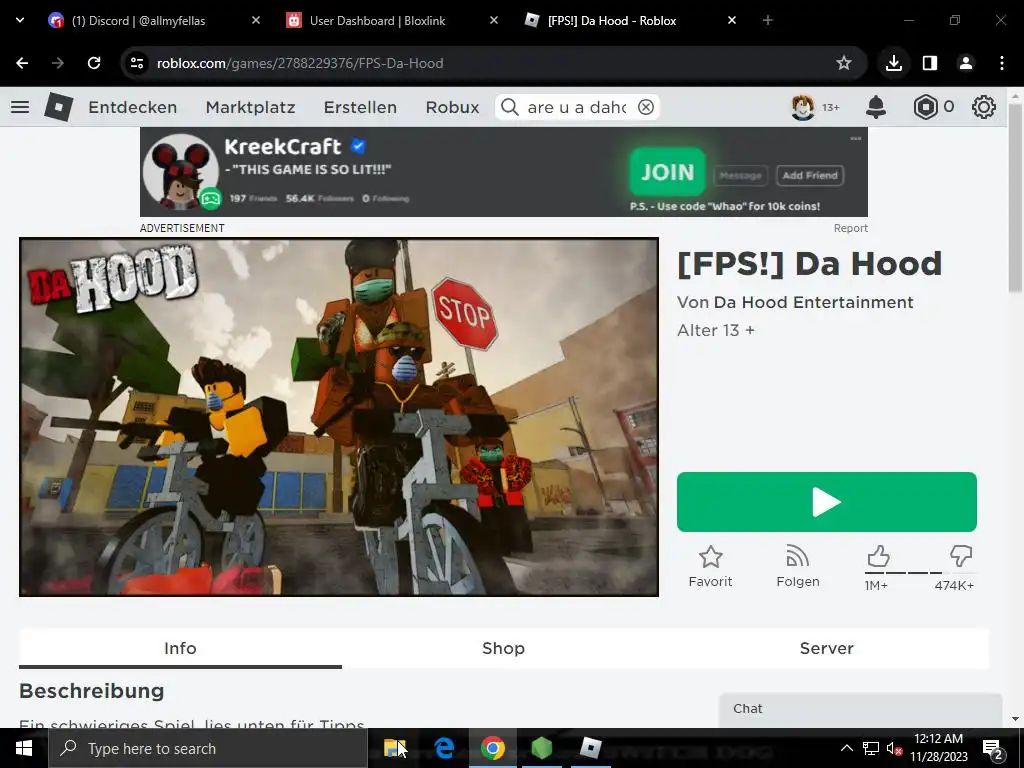This screenshot has height=768, width=1024.
Task: Click the Windows taskbar search box
Action: click(x=208, y=748)
